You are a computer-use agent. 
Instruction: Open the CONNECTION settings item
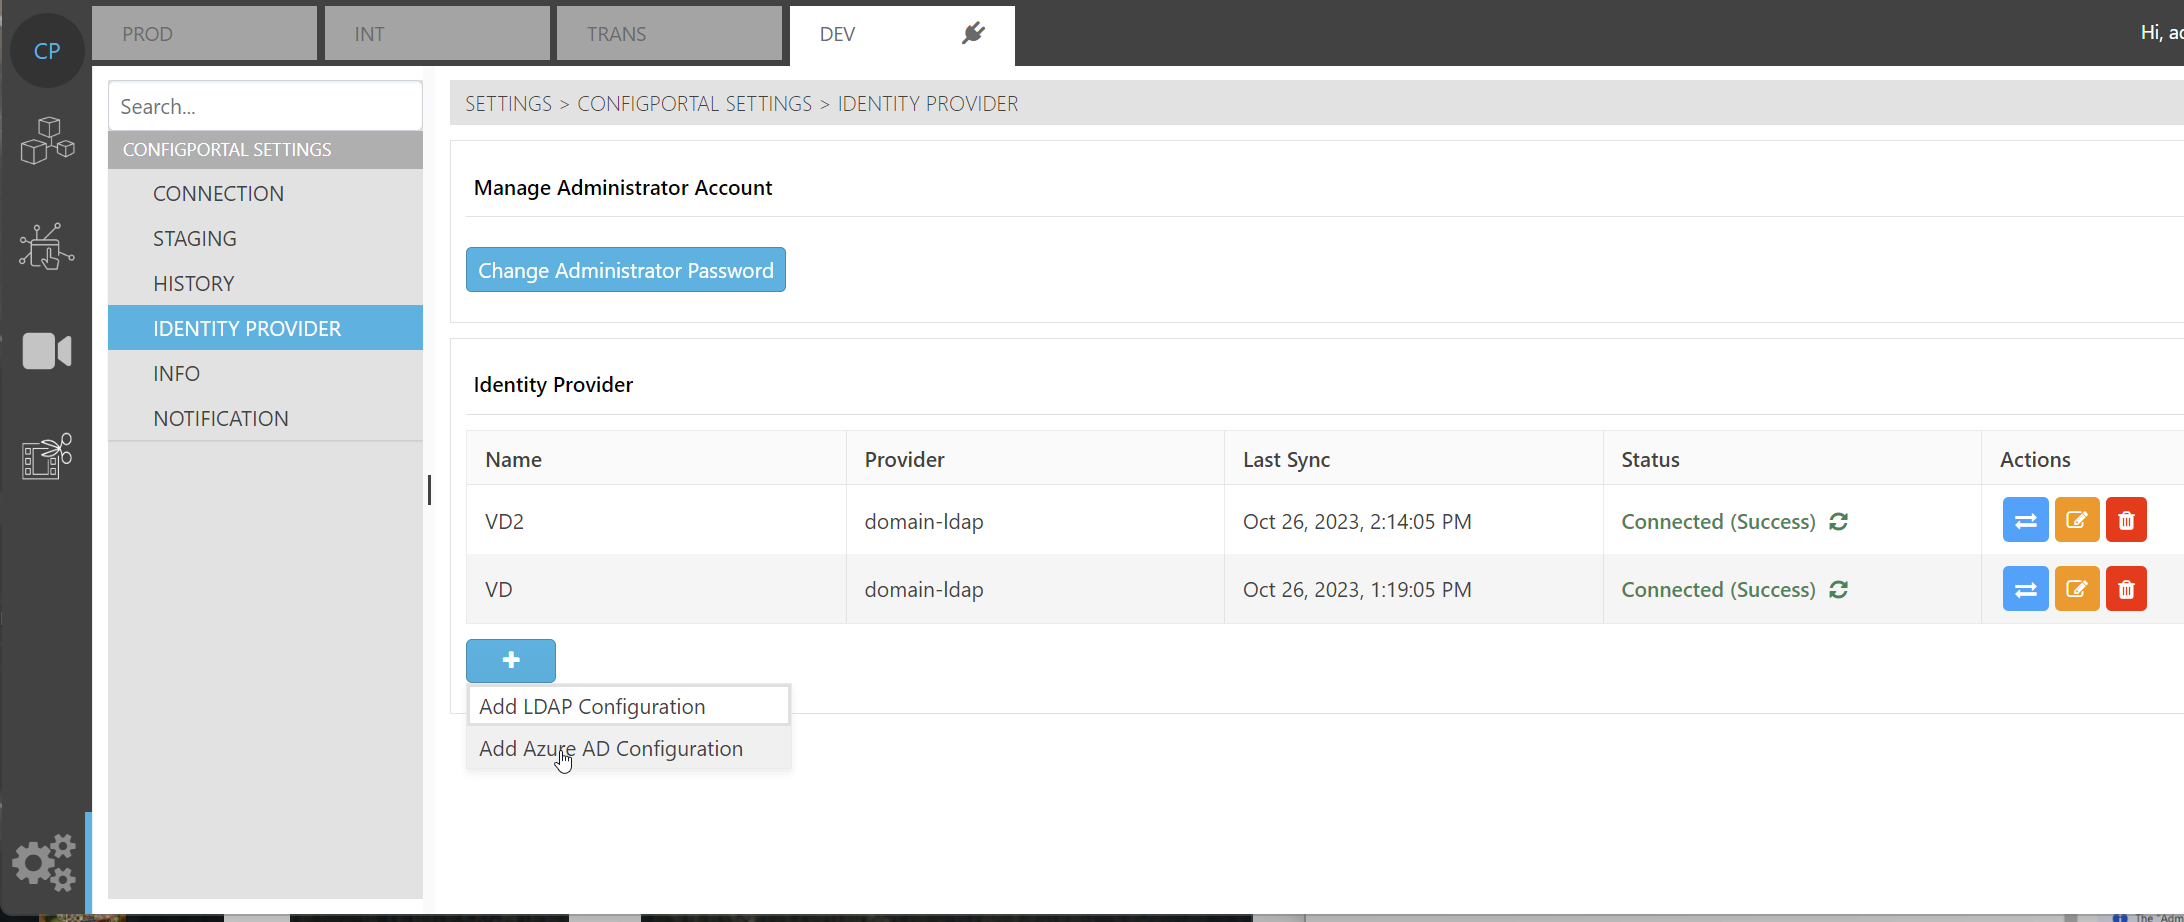tap(218, 194)
